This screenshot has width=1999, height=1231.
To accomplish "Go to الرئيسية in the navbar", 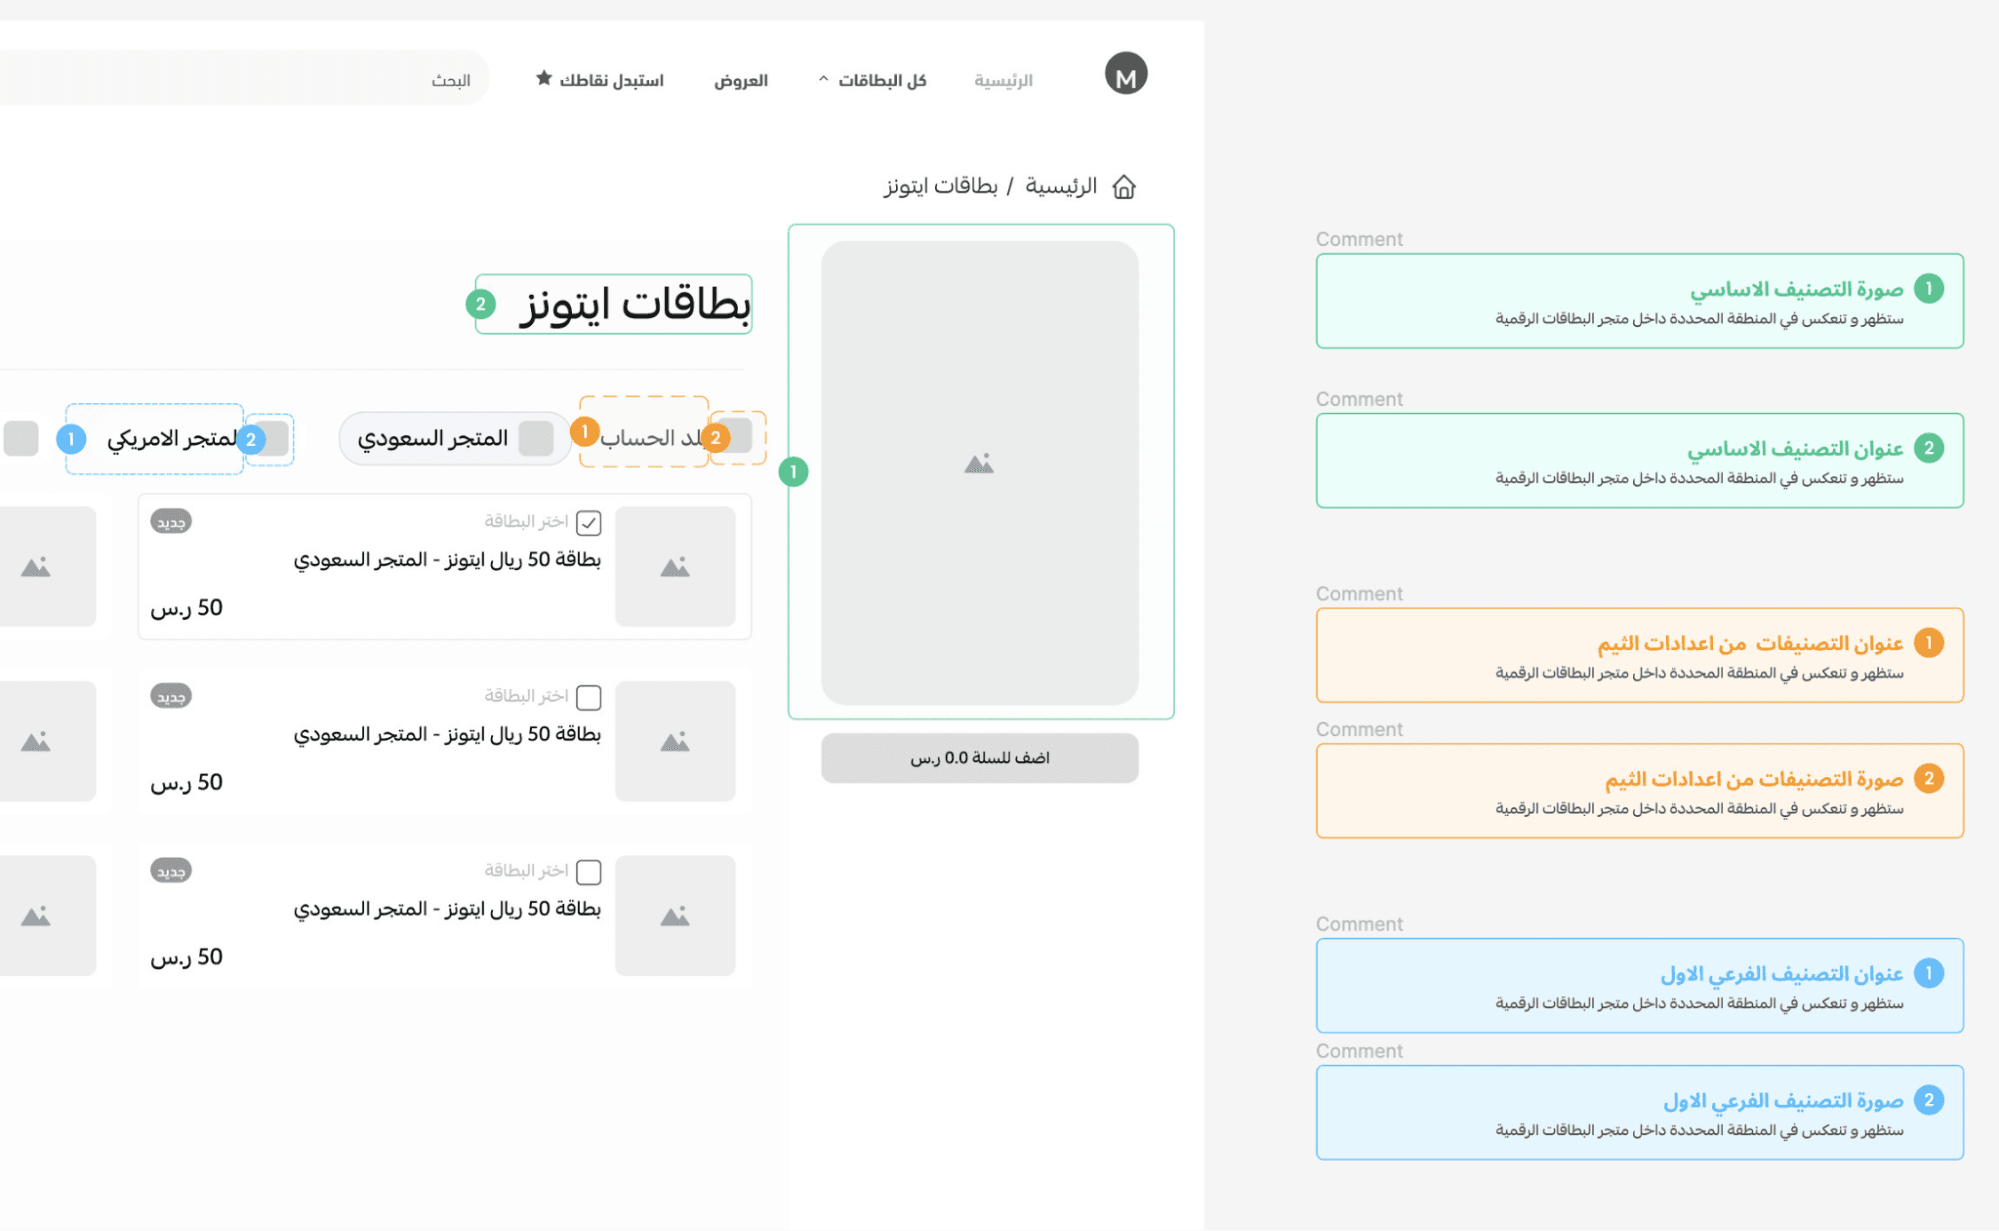I will tap(1003, 80).
